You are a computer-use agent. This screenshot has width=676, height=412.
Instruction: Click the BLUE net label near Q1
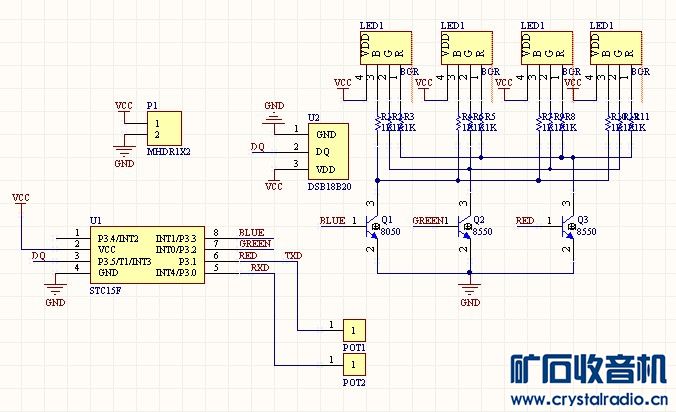(x=332, y=221)
